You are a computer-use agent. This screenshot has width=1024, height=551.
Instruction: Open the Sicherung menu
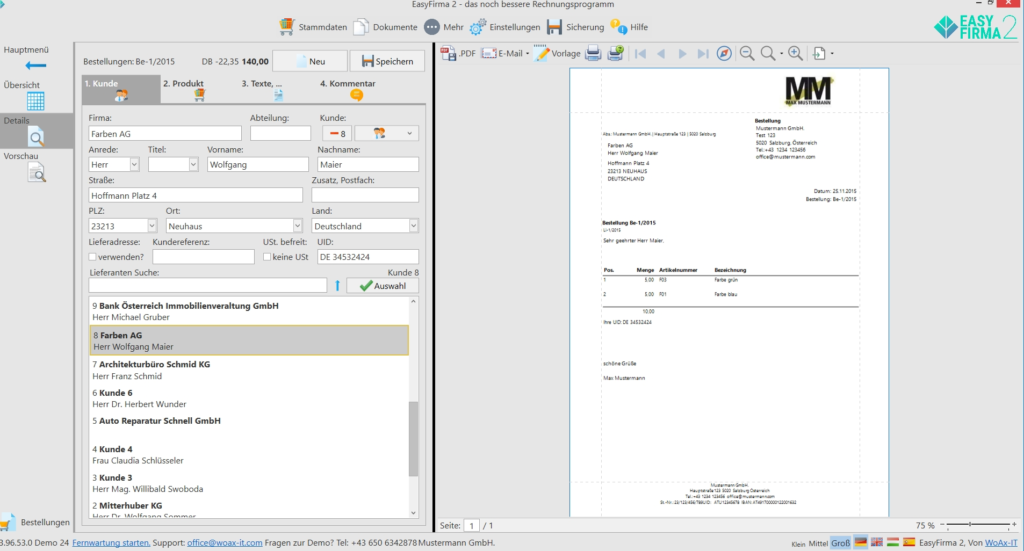pos(575,27)
